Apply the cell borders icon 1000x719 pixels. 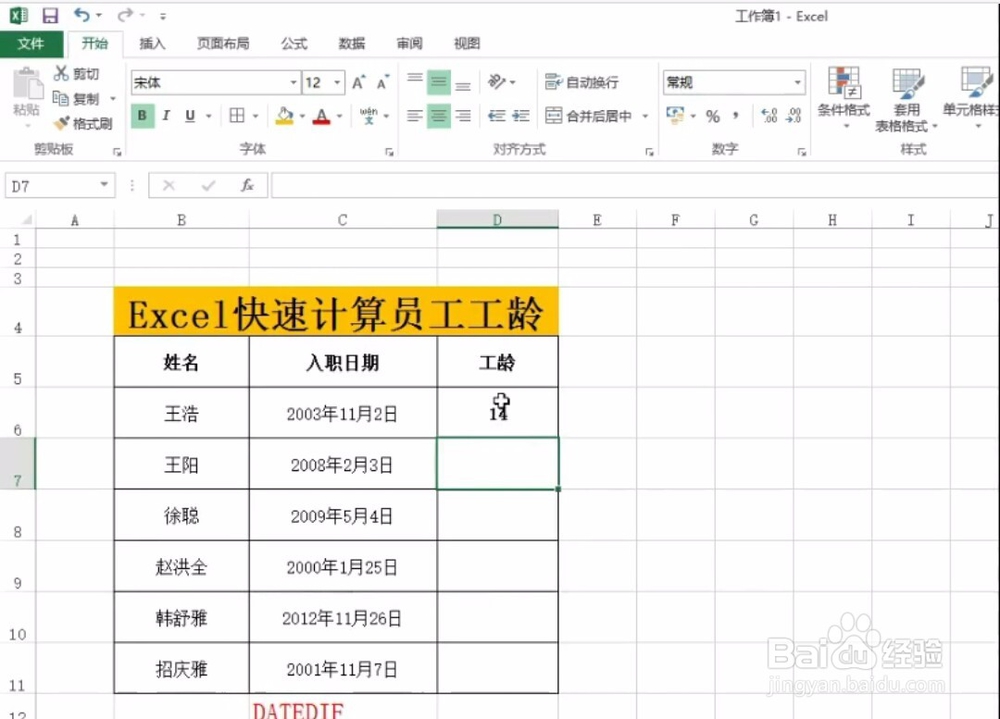[237, 115]
